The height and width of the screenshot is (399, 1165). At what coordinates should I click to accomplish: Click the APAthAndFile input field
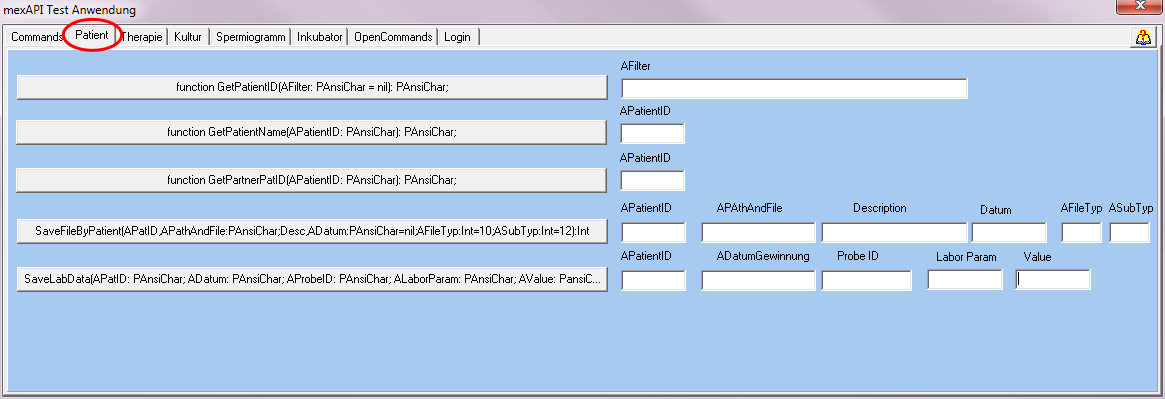[x=758, y=233]
